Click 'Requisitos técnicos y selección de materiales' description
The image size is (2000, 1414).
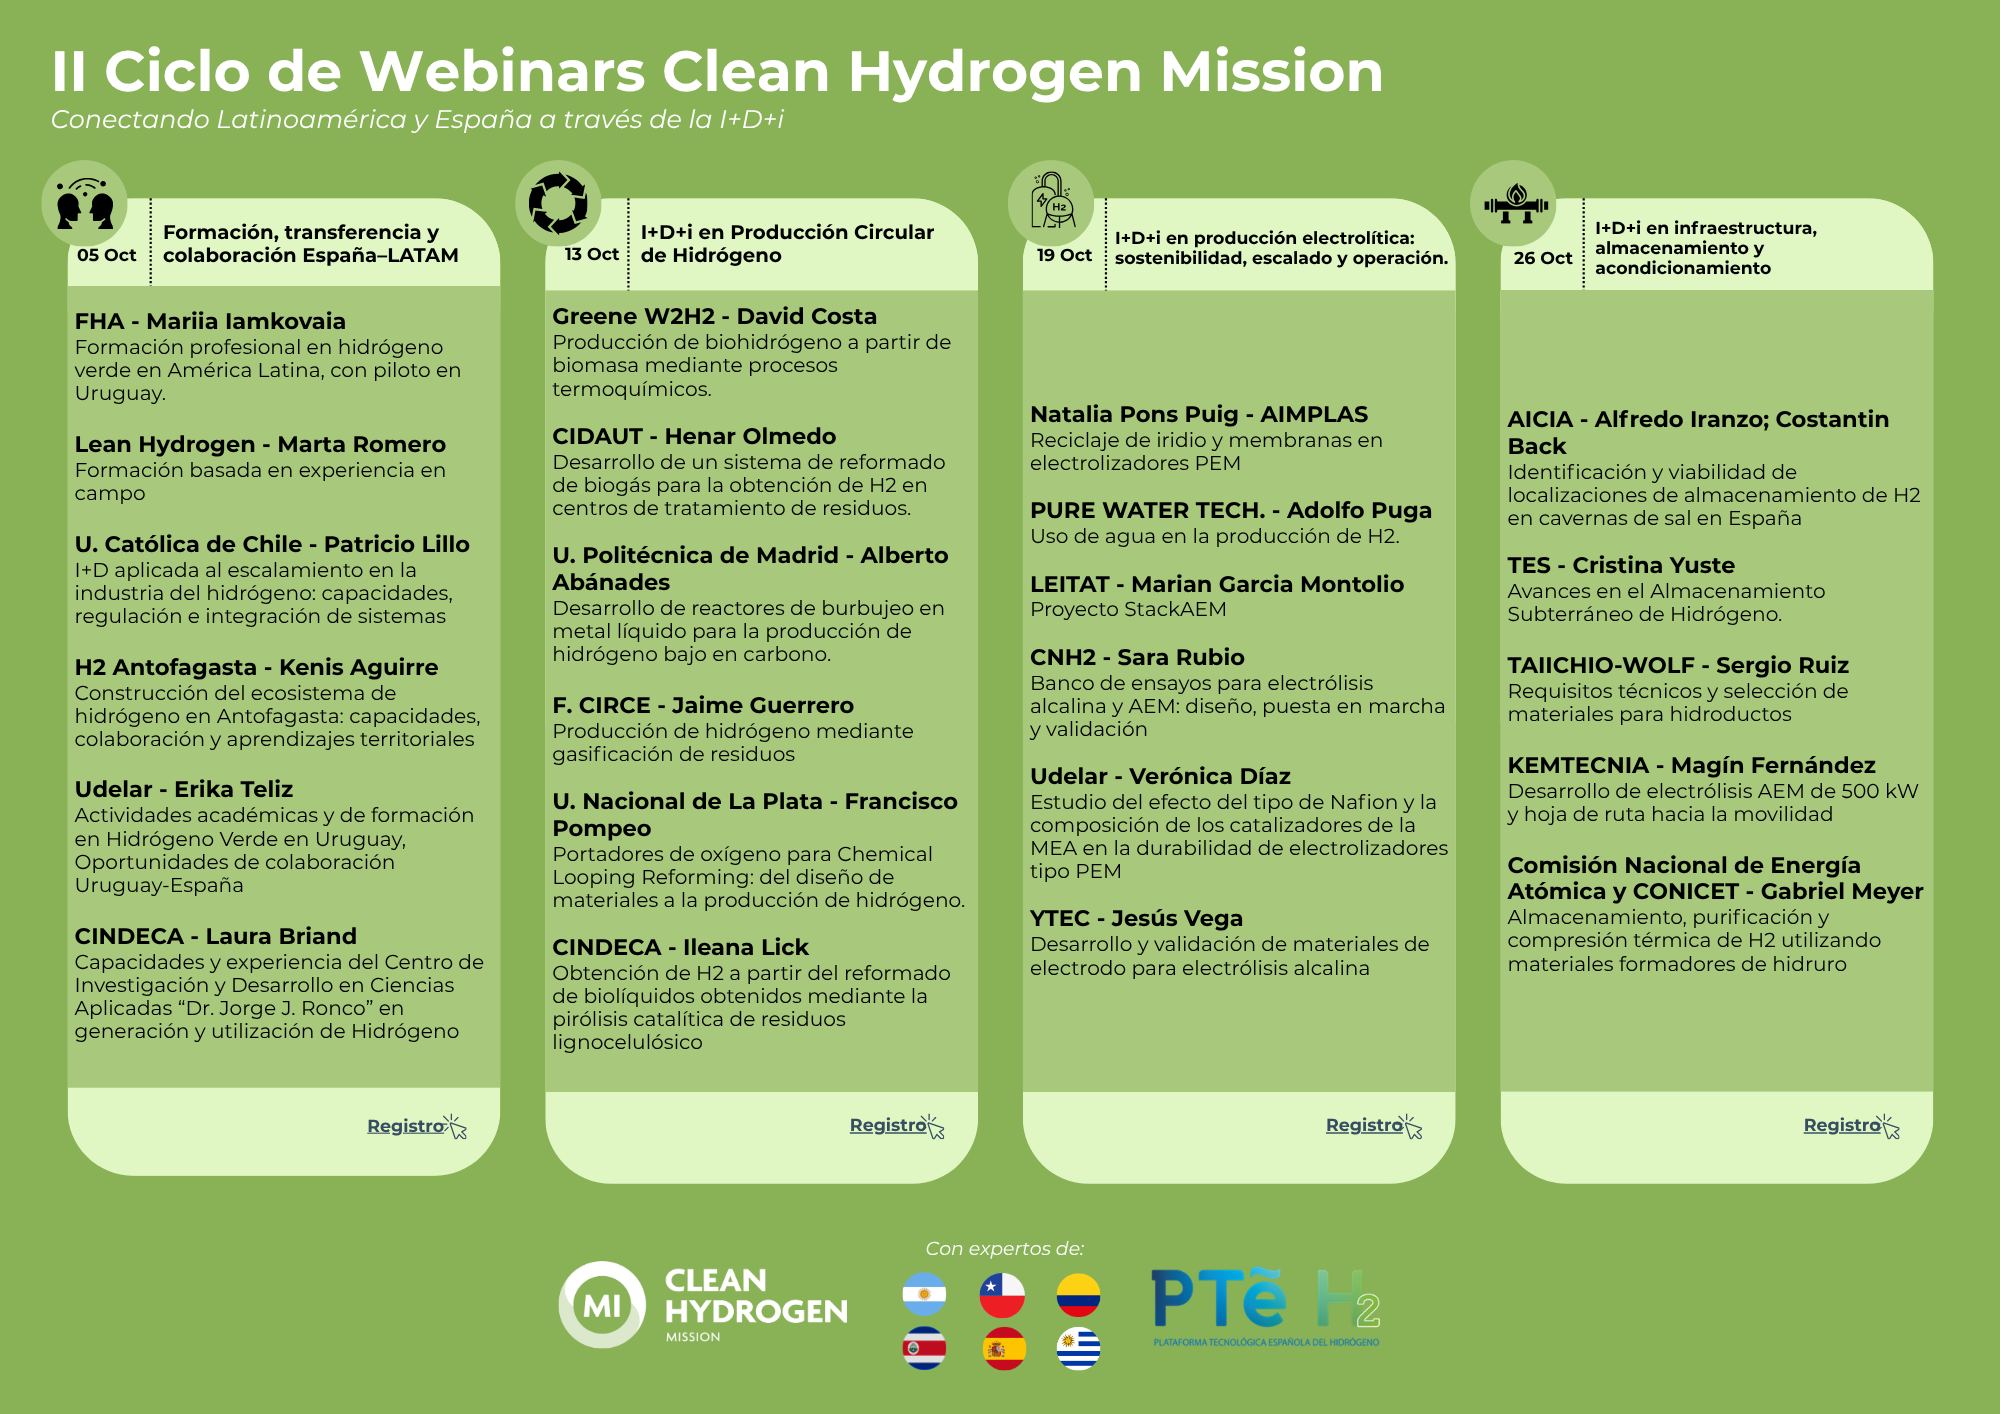[x=1678, y=703]
